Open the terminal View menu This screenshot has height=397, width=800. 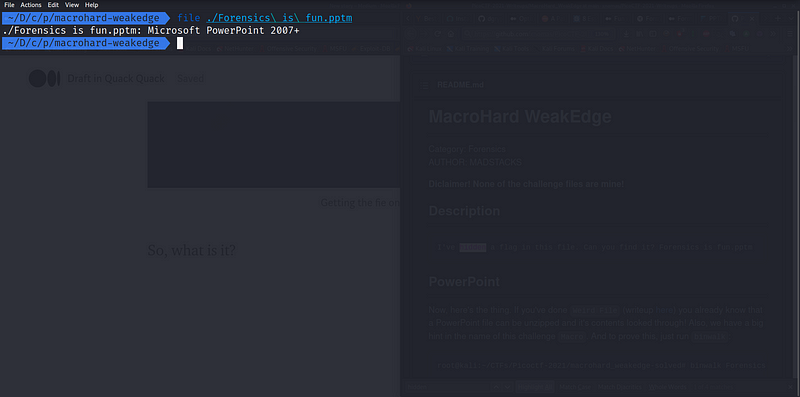click(x=72, y=5)
